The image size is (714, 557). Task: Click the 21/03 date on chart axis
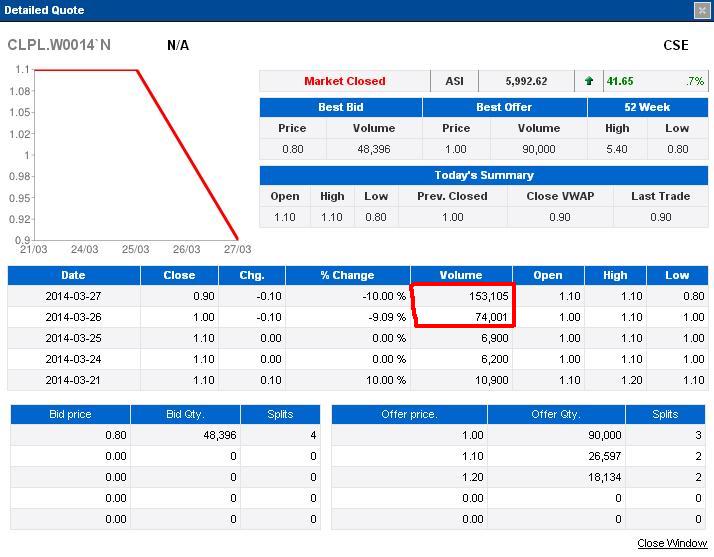[x=34, y=249]
